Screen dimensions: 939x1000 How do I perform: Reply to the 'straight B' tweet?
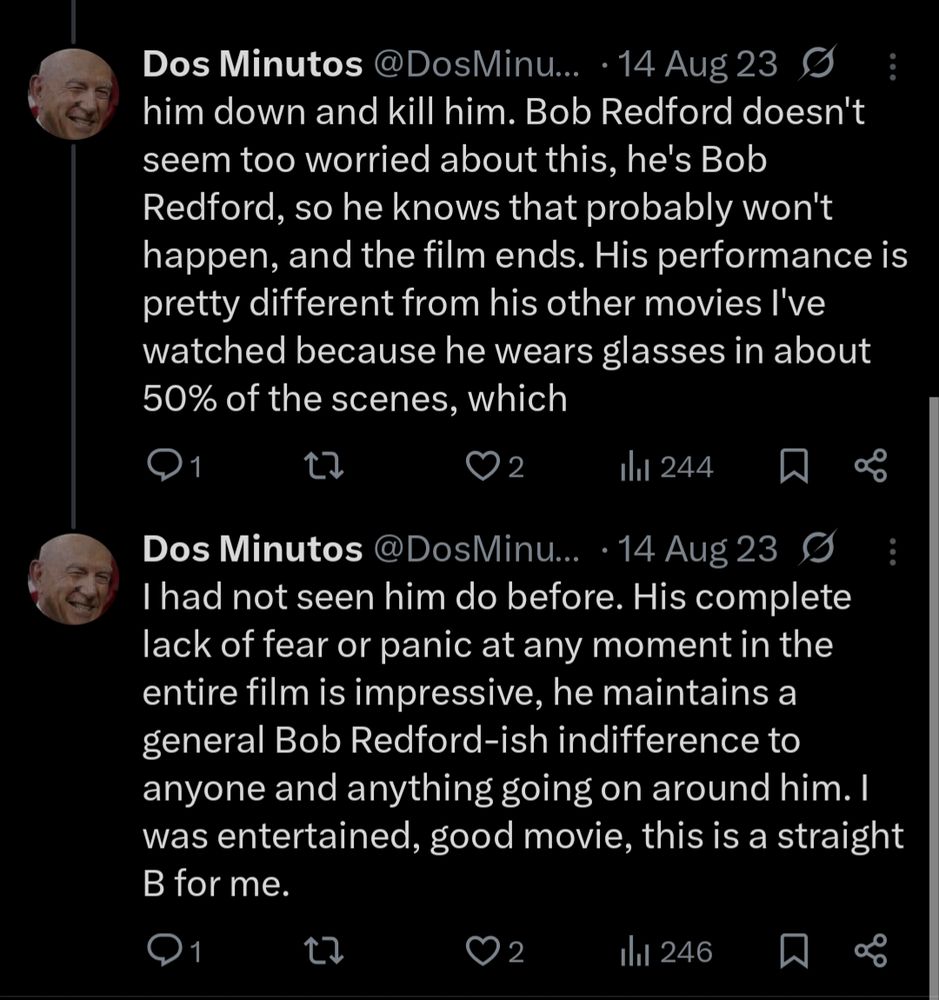[x=163, y=951]
